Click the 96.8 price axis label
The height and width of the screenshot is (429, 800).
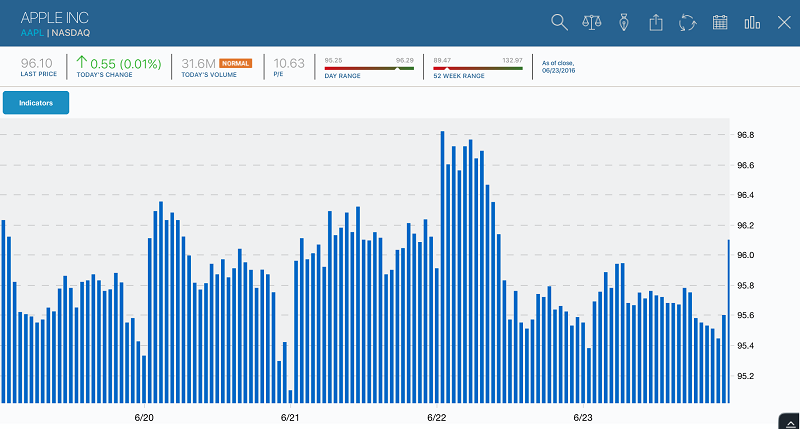745,135
